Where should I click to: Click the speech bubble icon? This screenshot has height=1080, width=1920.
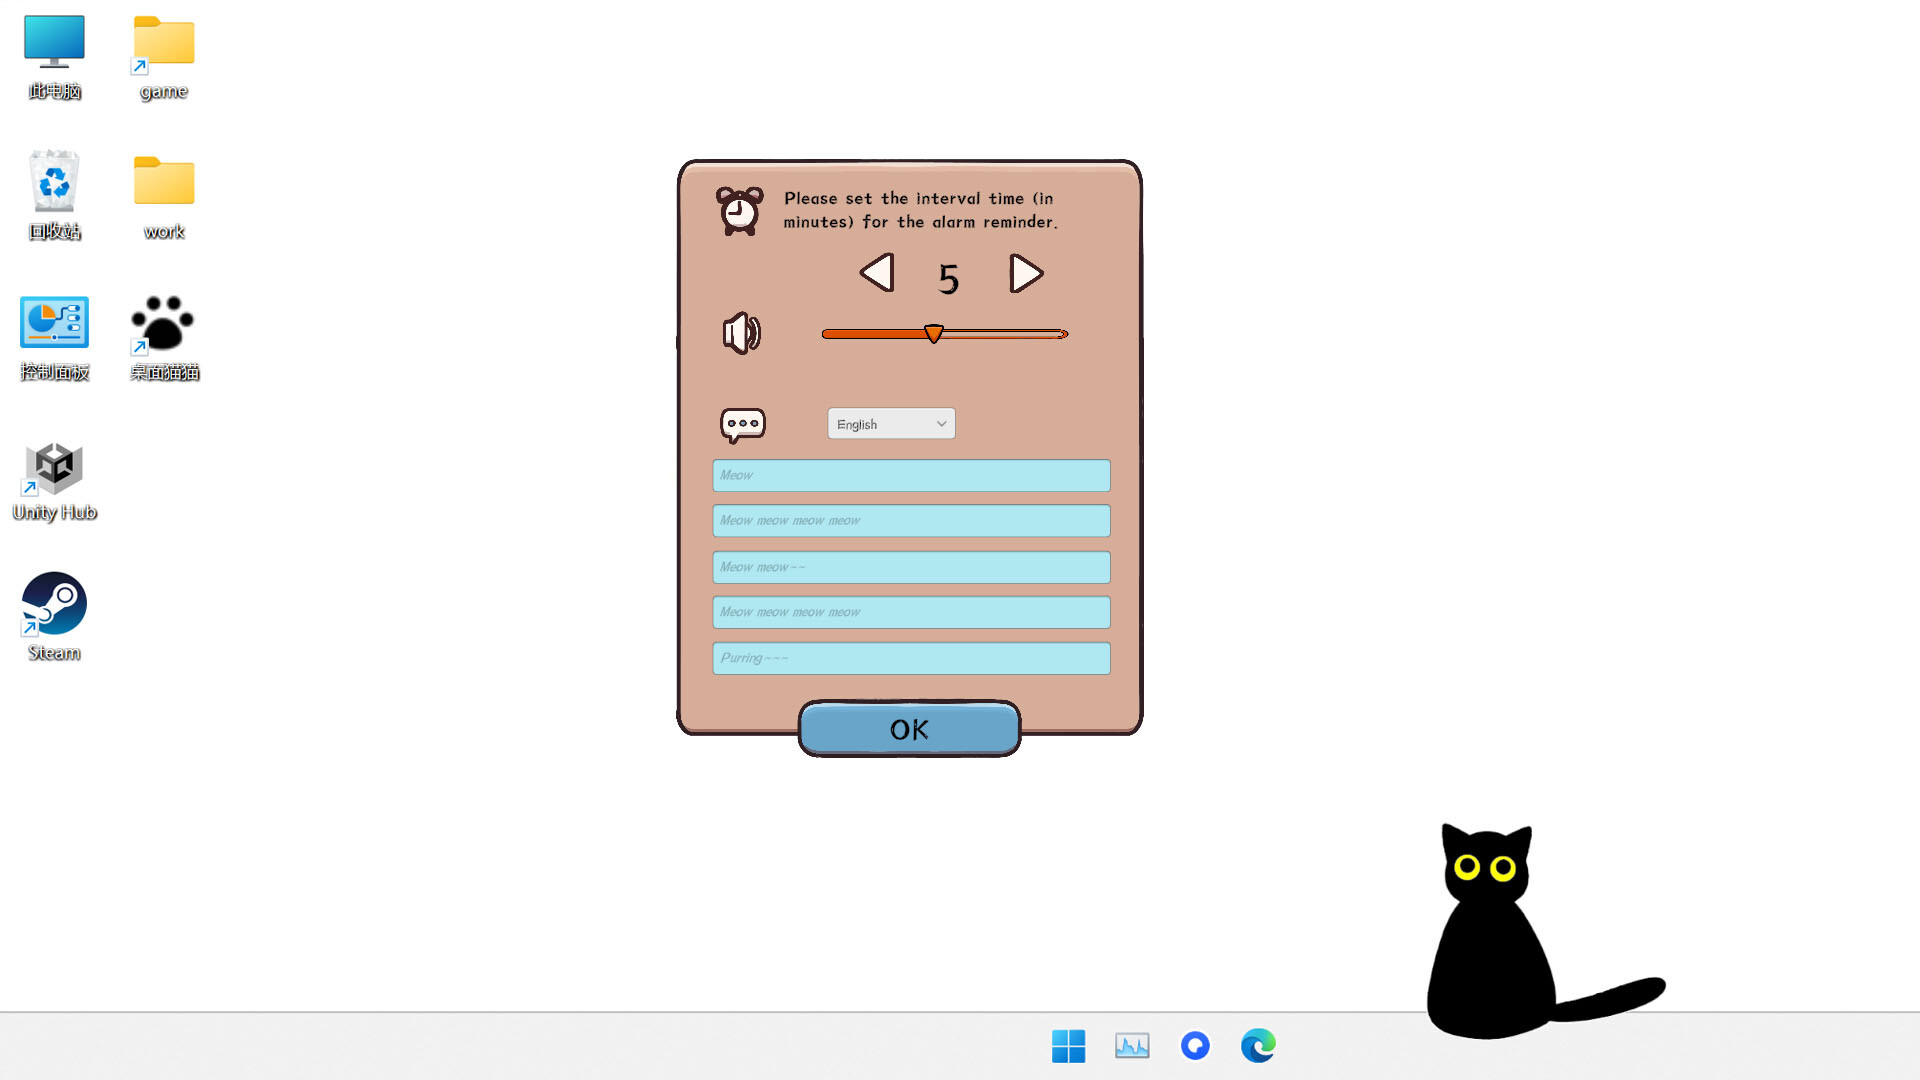click(741, 423)
